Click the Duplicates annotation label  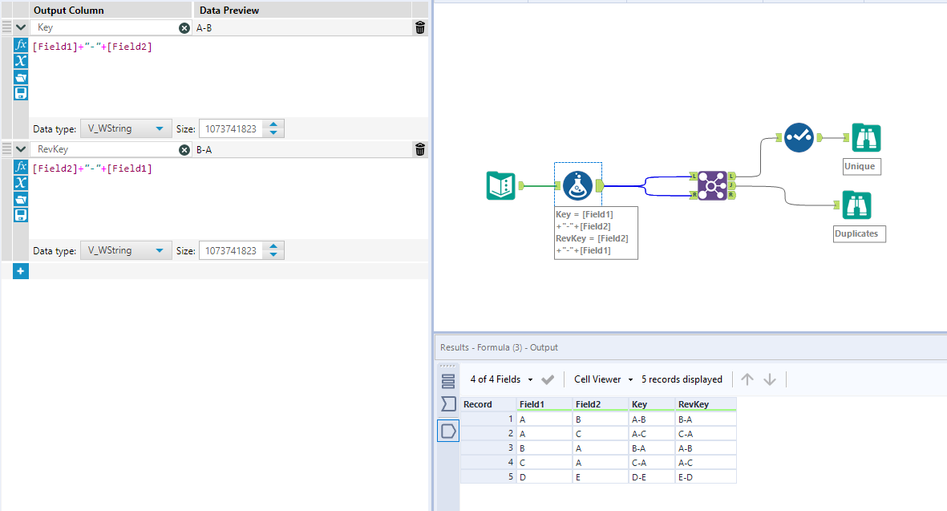(859, 234)
